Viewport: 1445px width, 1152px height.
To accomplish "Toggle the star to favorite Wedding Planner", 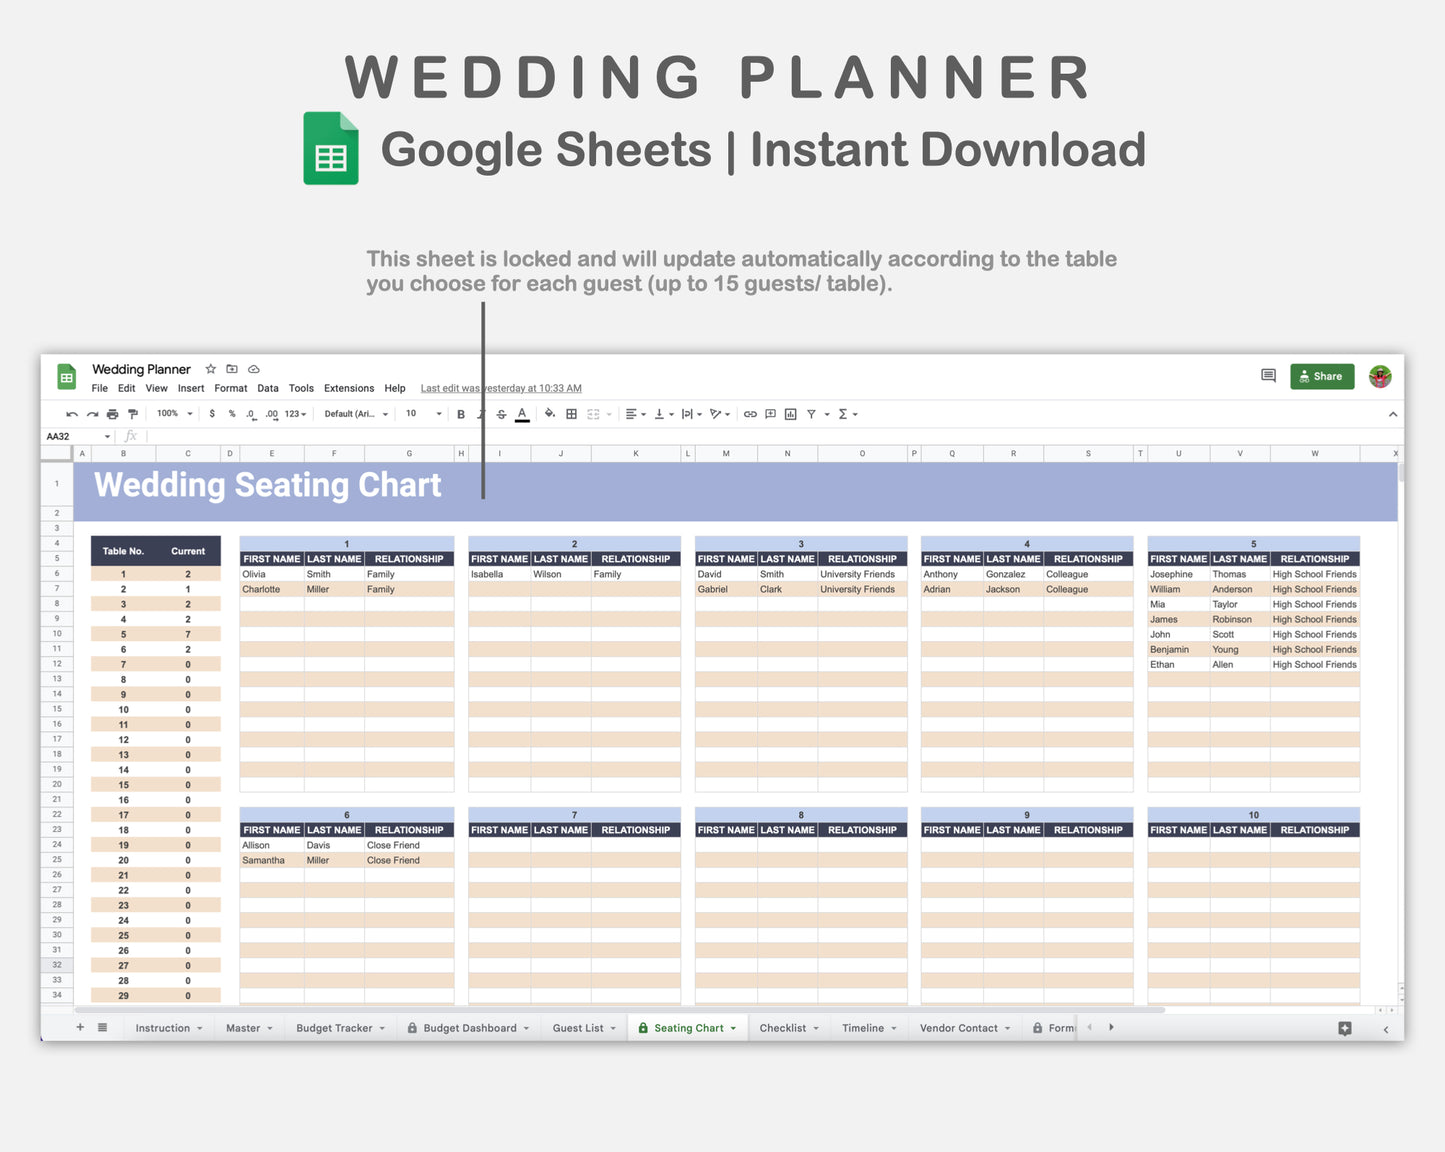I will (210, 368).
